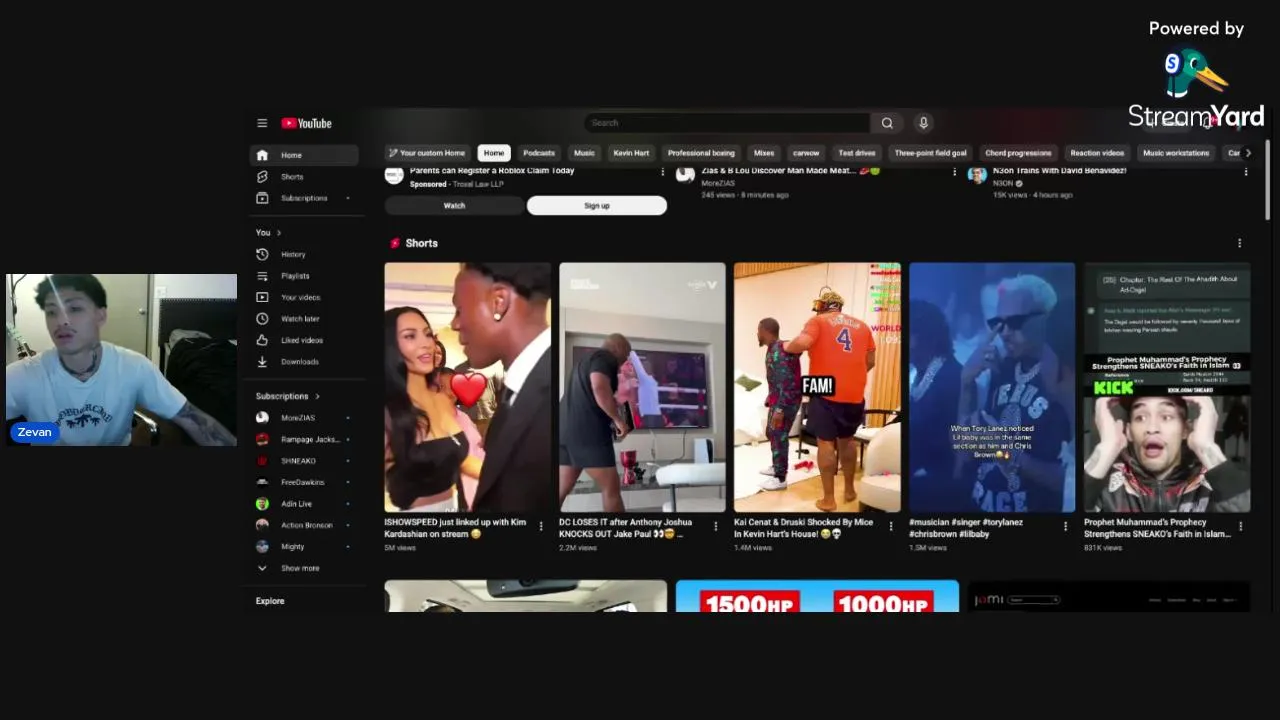Viewport: 1280px width, 720px height.
Task: Open the Tory Lanez short thumbnail
Action: point(992,388)
